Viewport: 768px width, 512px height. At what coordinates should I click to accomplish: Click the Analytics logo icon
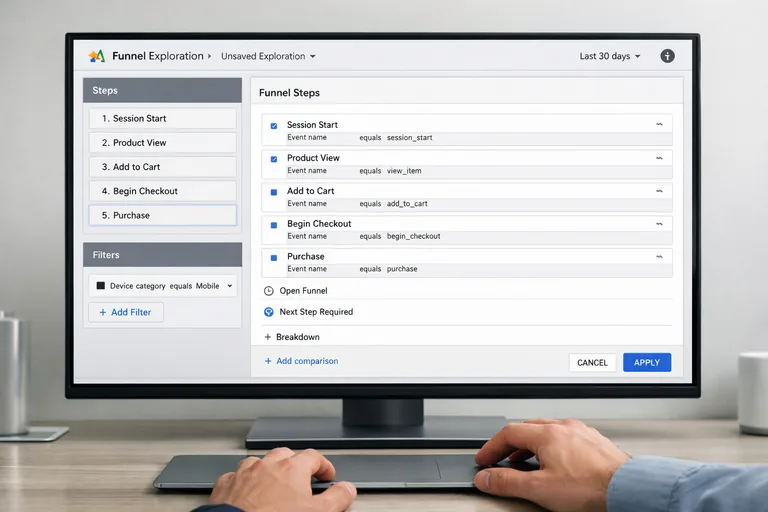tap(97, 56)
